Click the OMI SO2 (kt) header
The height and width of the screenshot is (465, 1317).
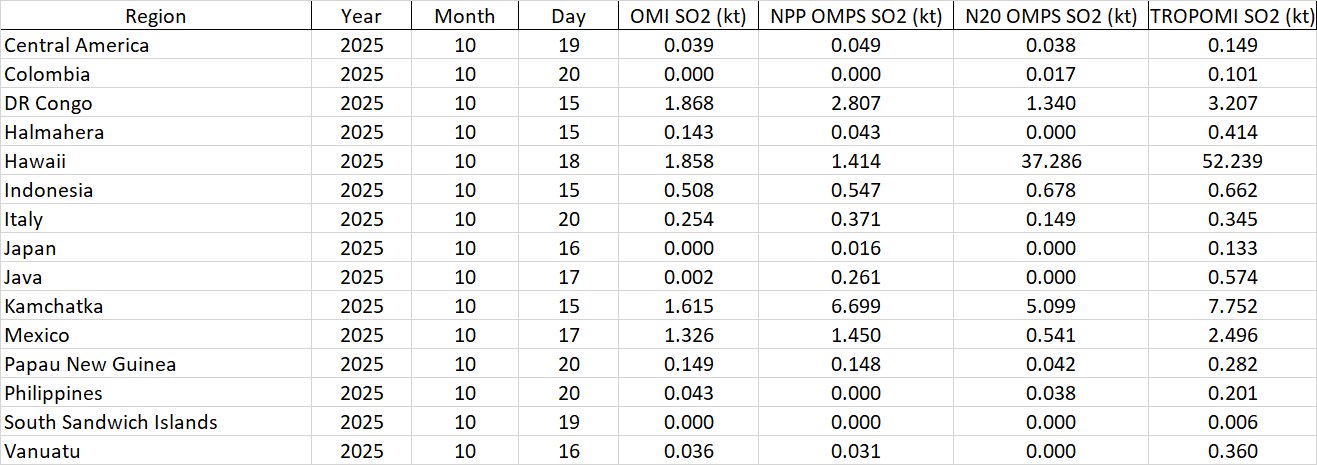point(688,16)
